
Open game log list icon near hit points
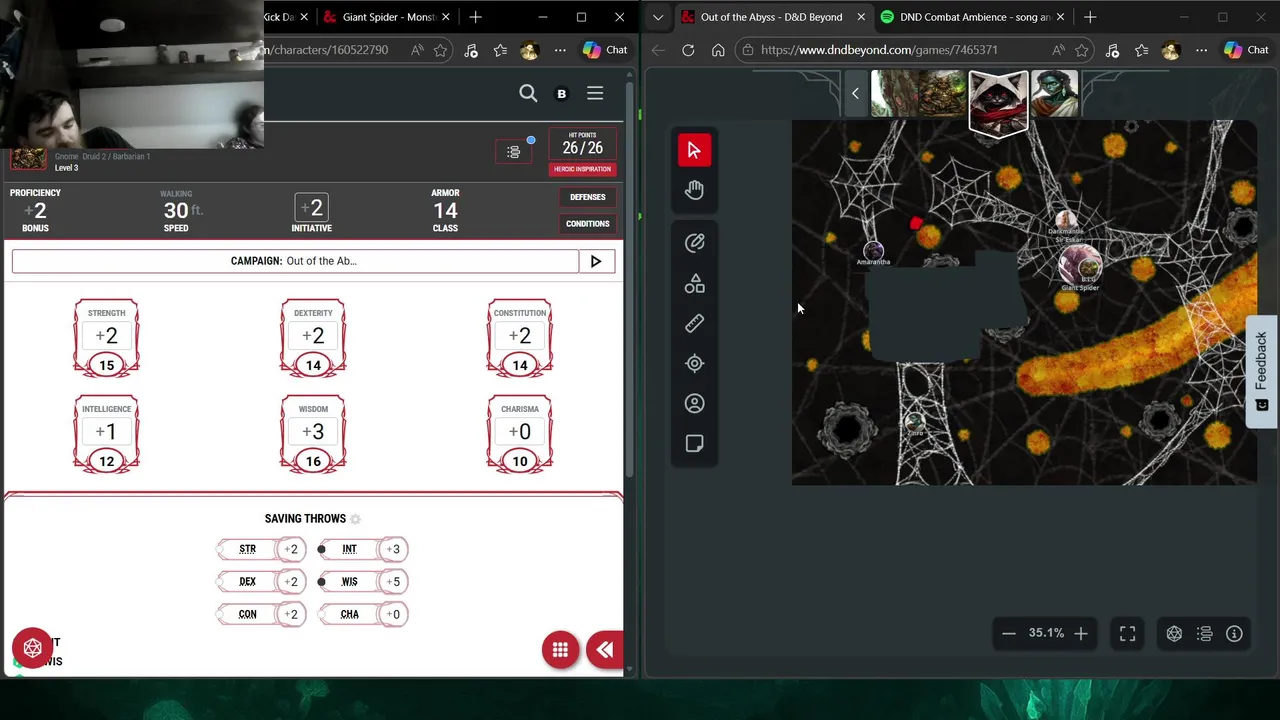click(514, 152)
